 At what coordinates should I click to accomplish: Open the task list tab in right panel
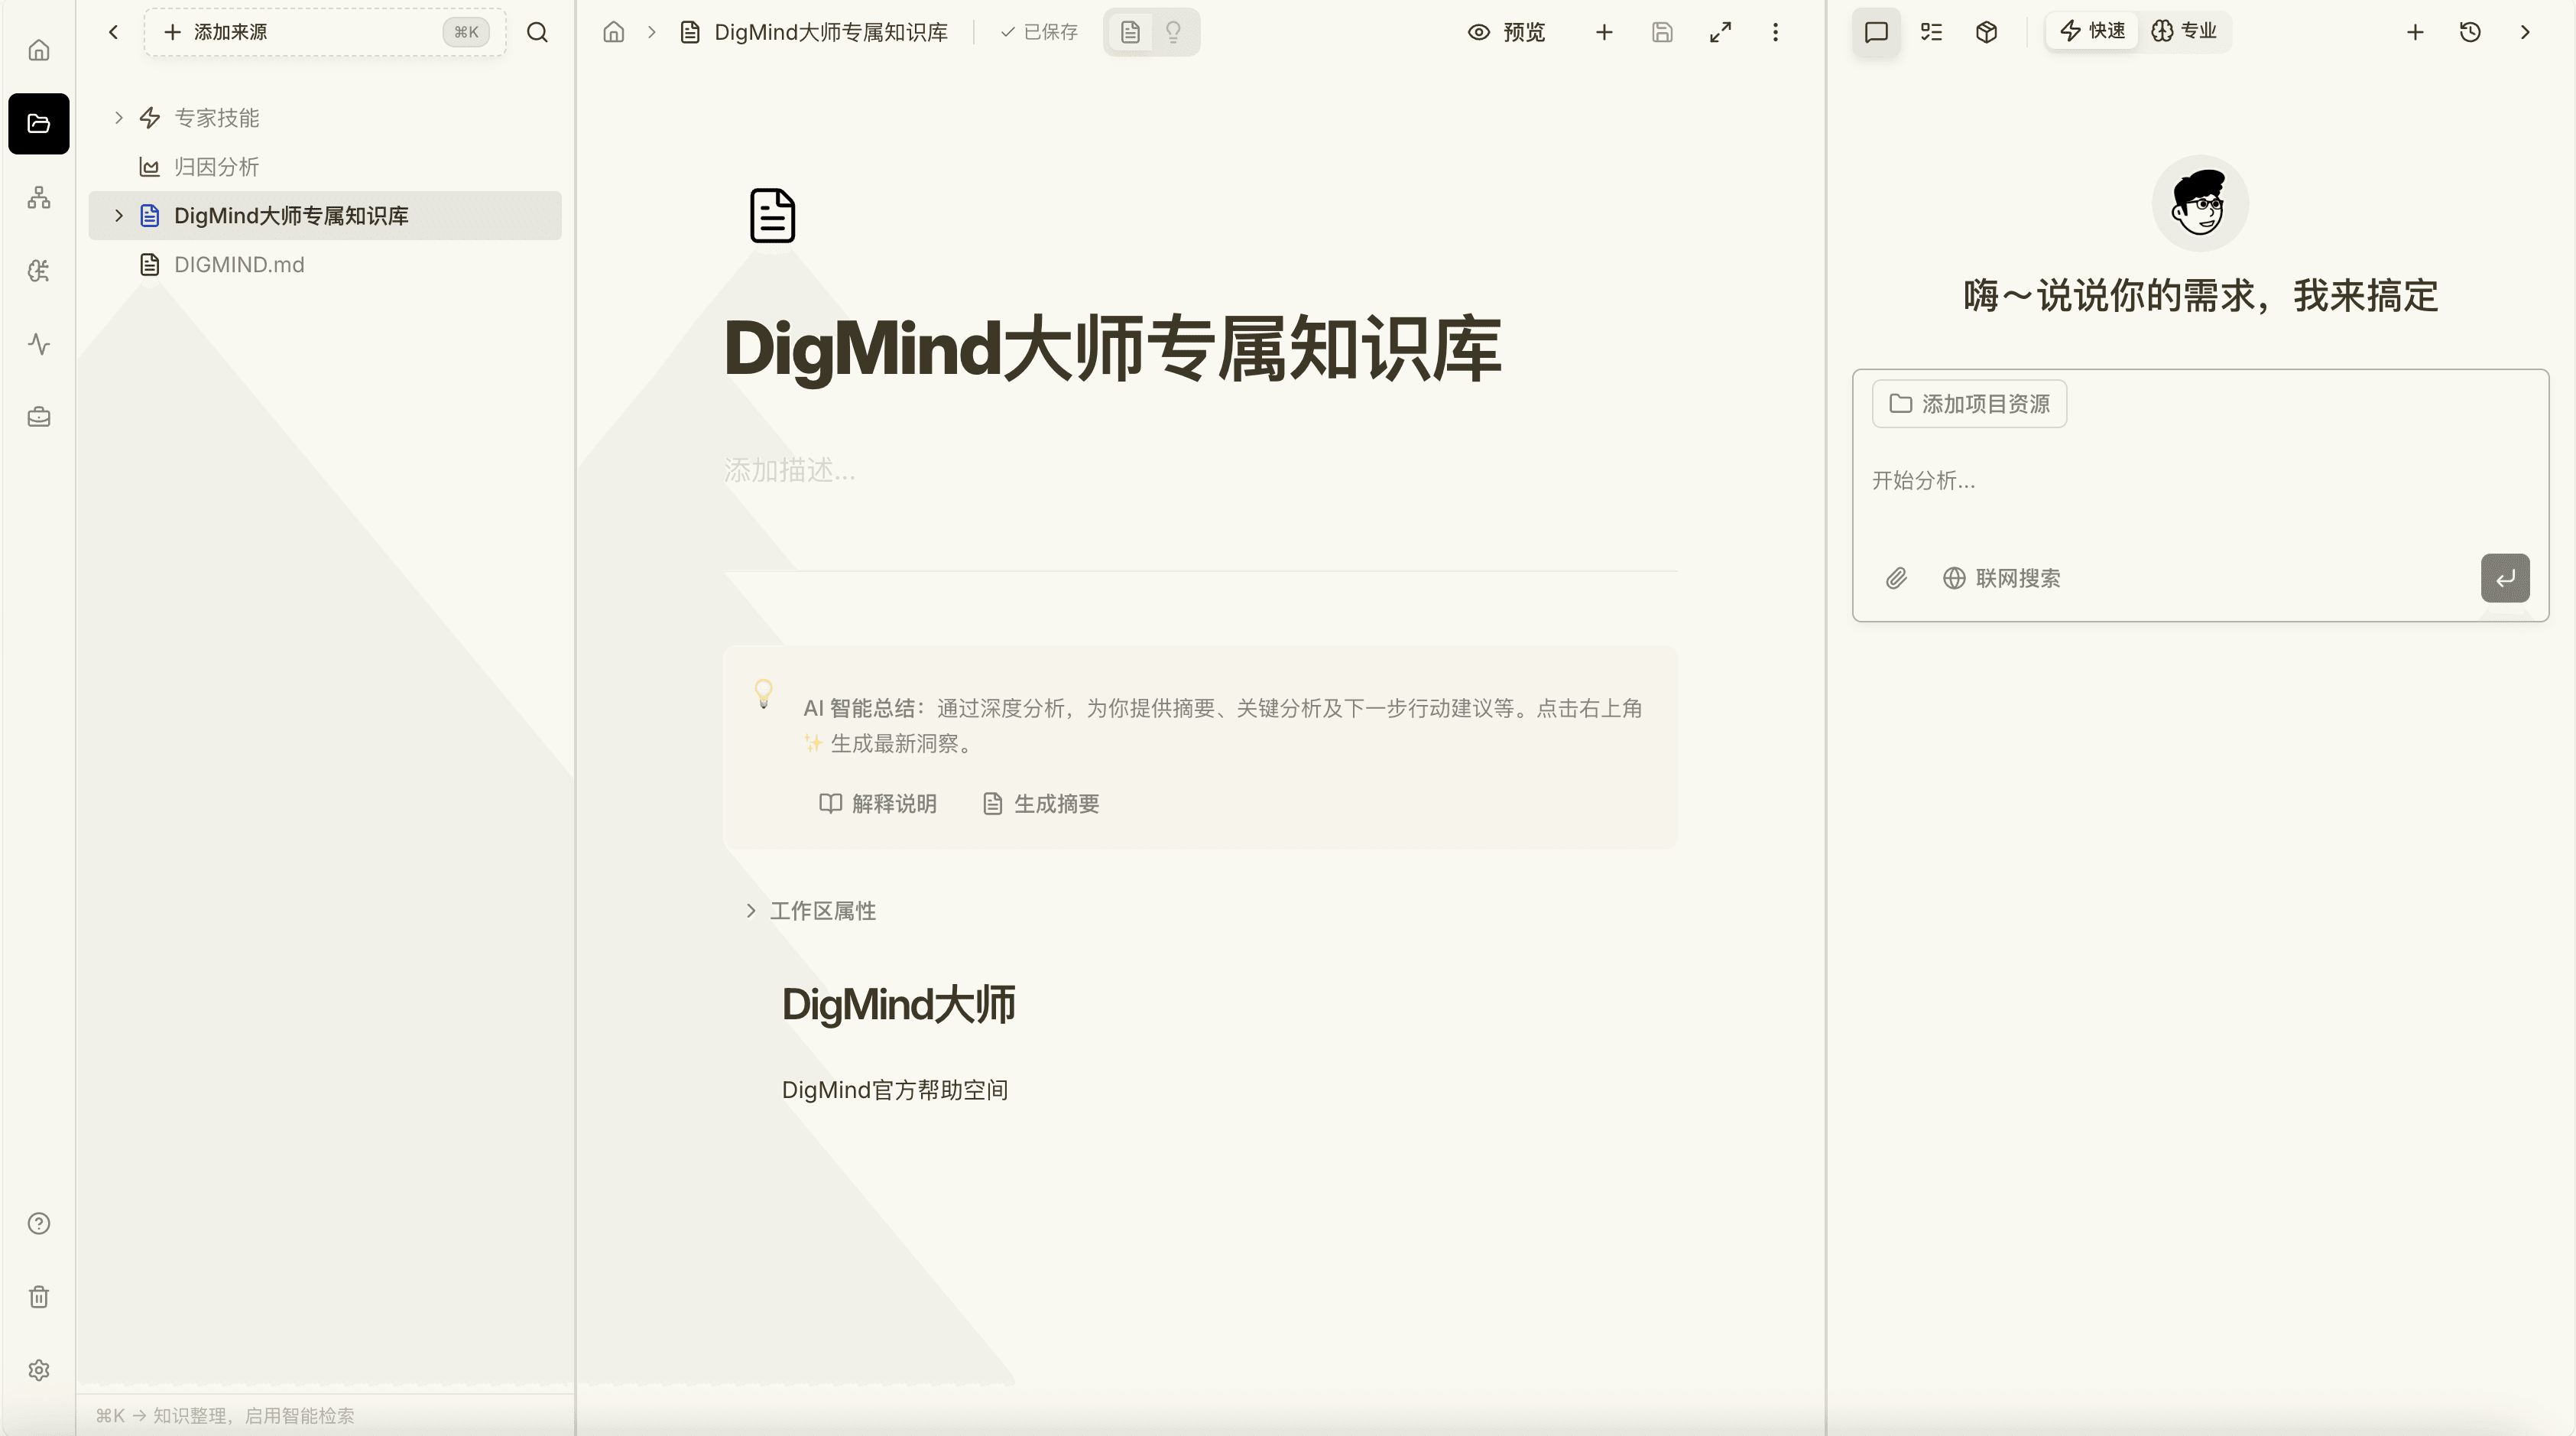1931,32
